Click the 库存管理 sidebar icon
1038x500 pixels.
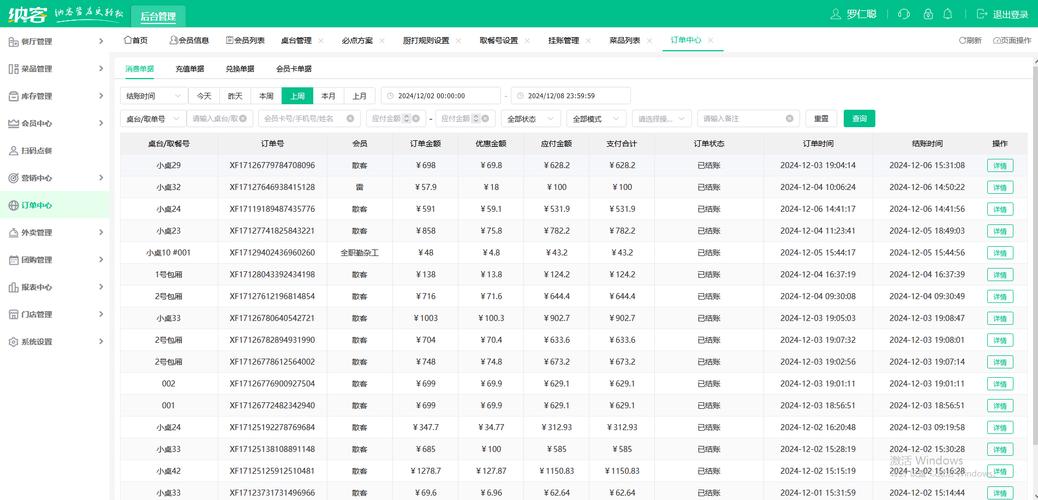click(13, 96)
